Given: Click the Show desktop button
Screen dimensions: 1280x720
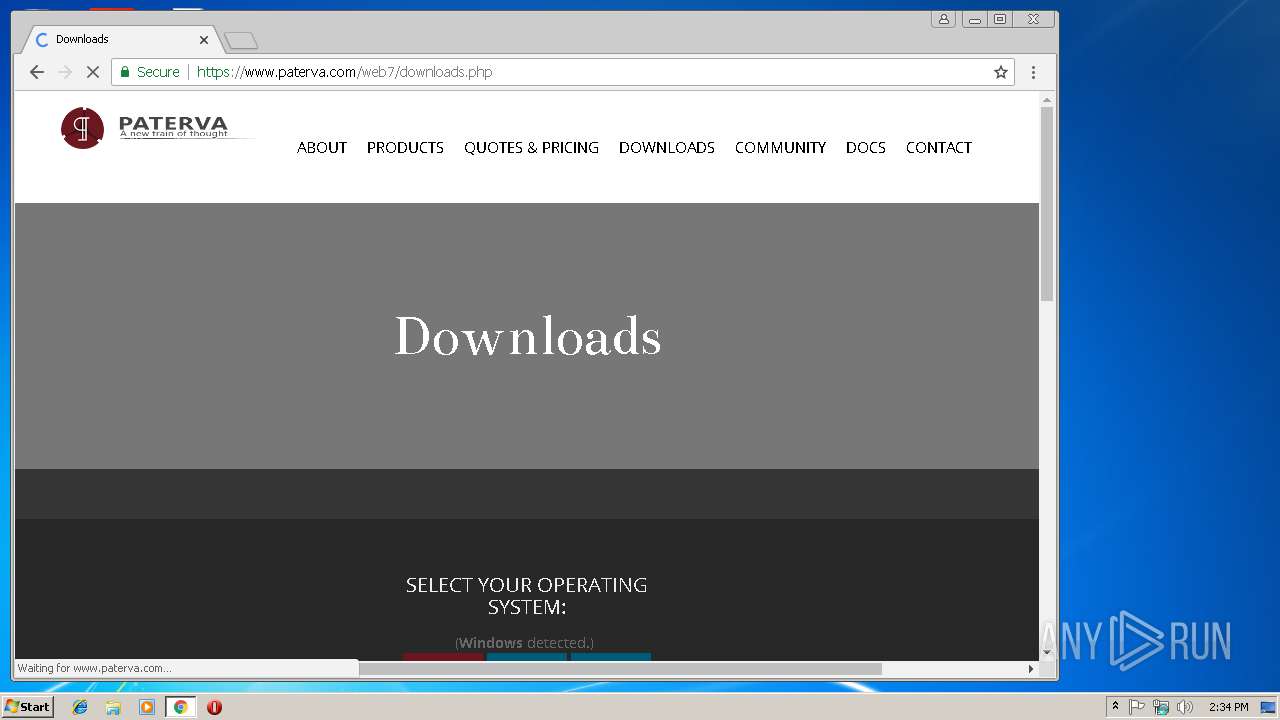Looking at the screenshot, I should [x=1268, y=707].
